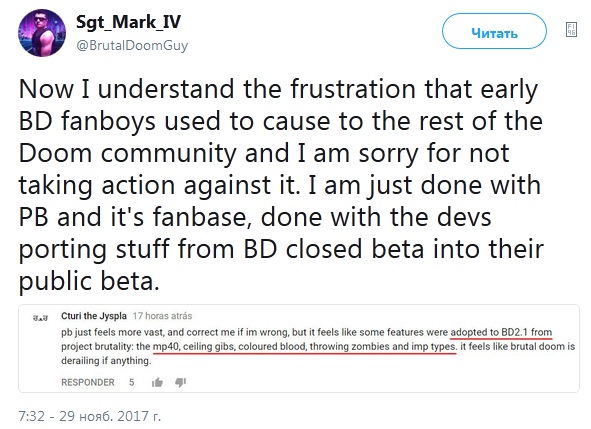Click the Sgt_Mark_IV display name

129,22
